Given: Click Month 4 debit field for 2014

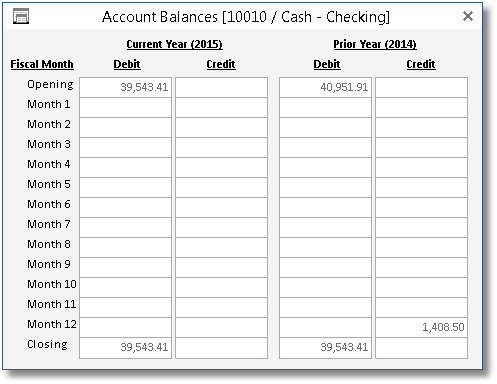Looking at the screenshot, I should click(326, 167).
